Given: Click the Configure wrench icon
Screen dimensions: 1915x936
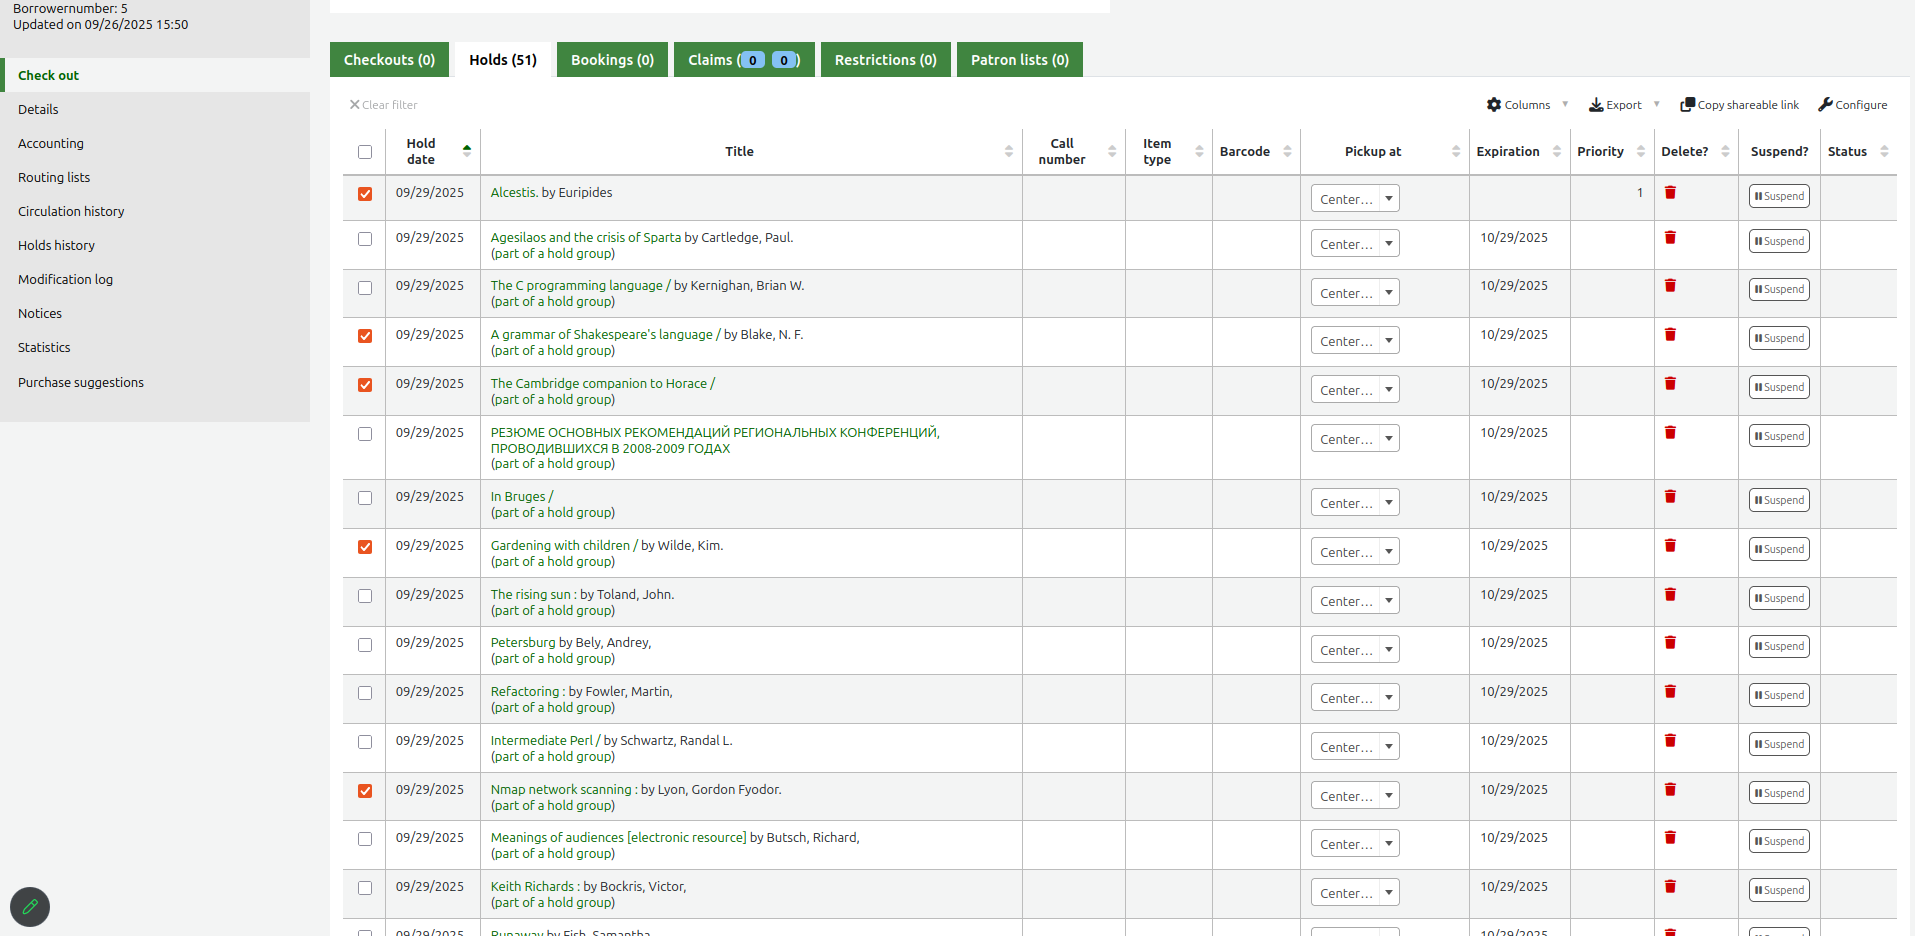Looking at the screenshot, I should pyautogui.click(x=1825, y=105).
